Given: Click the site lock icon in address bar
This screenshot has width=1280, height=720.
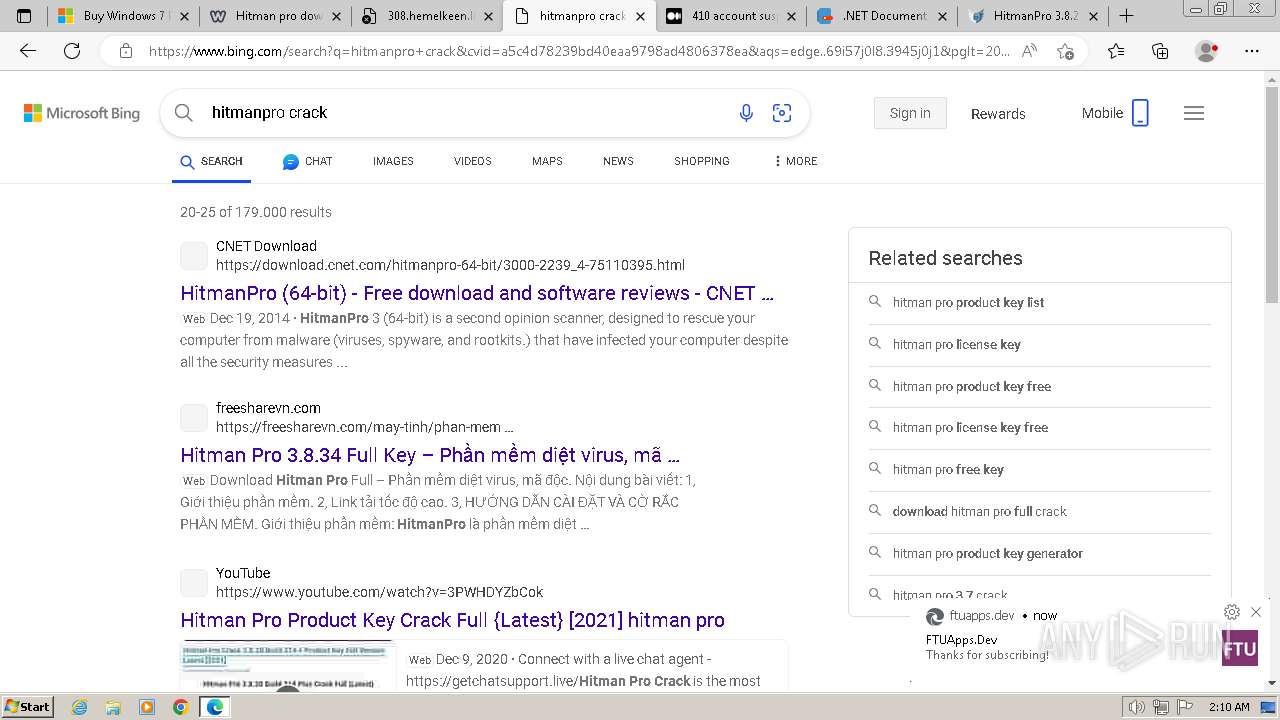Looking at the screenshot, I should [125, 51].
